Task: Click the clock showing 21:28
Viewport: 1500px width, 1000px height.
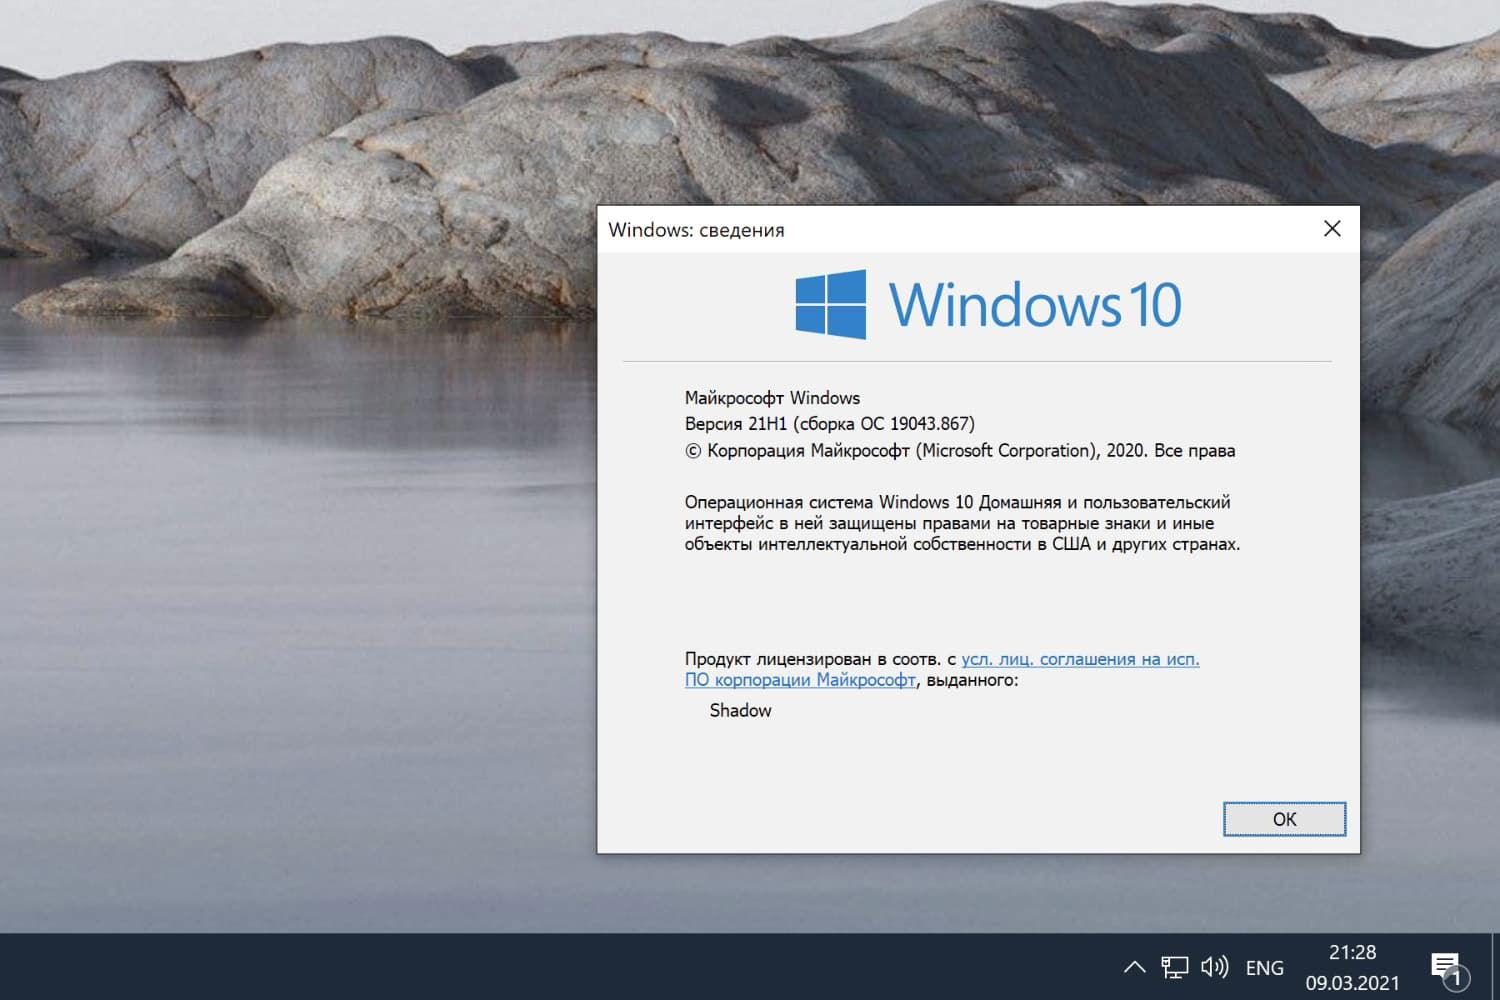Action: coord(1352,952)
